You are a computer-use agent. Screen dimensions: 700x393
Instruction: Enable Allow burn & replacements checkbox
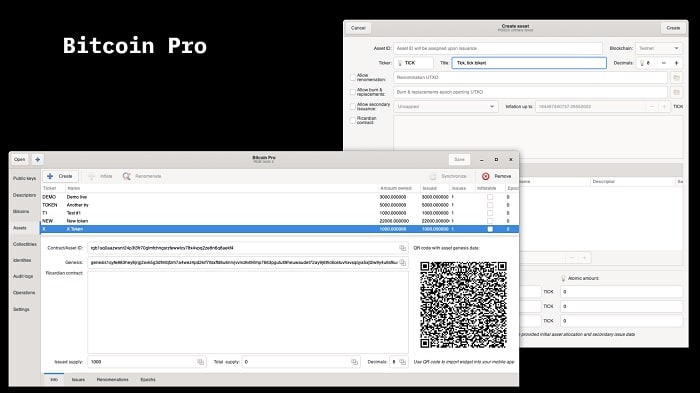click(353, 92)
